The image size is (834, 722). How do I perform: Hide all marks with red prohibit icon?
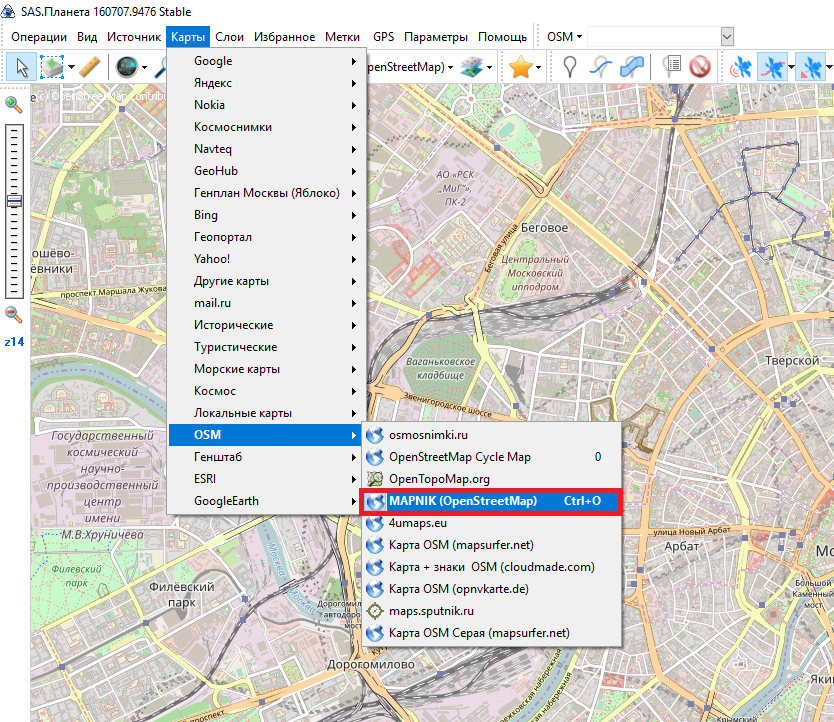click(x=700, y=67)
